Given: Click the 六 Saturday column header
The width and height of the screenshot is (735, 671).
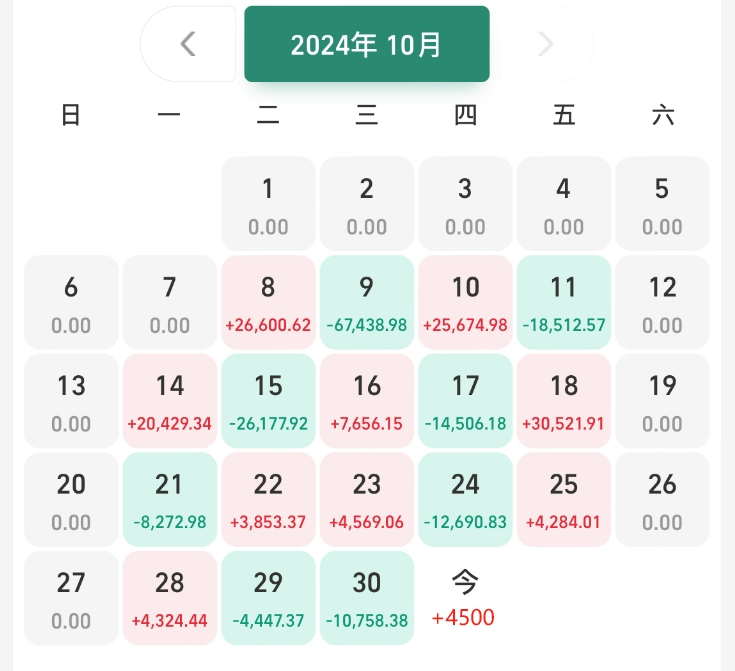Looking at the screenshot, I should click(663, 115).
